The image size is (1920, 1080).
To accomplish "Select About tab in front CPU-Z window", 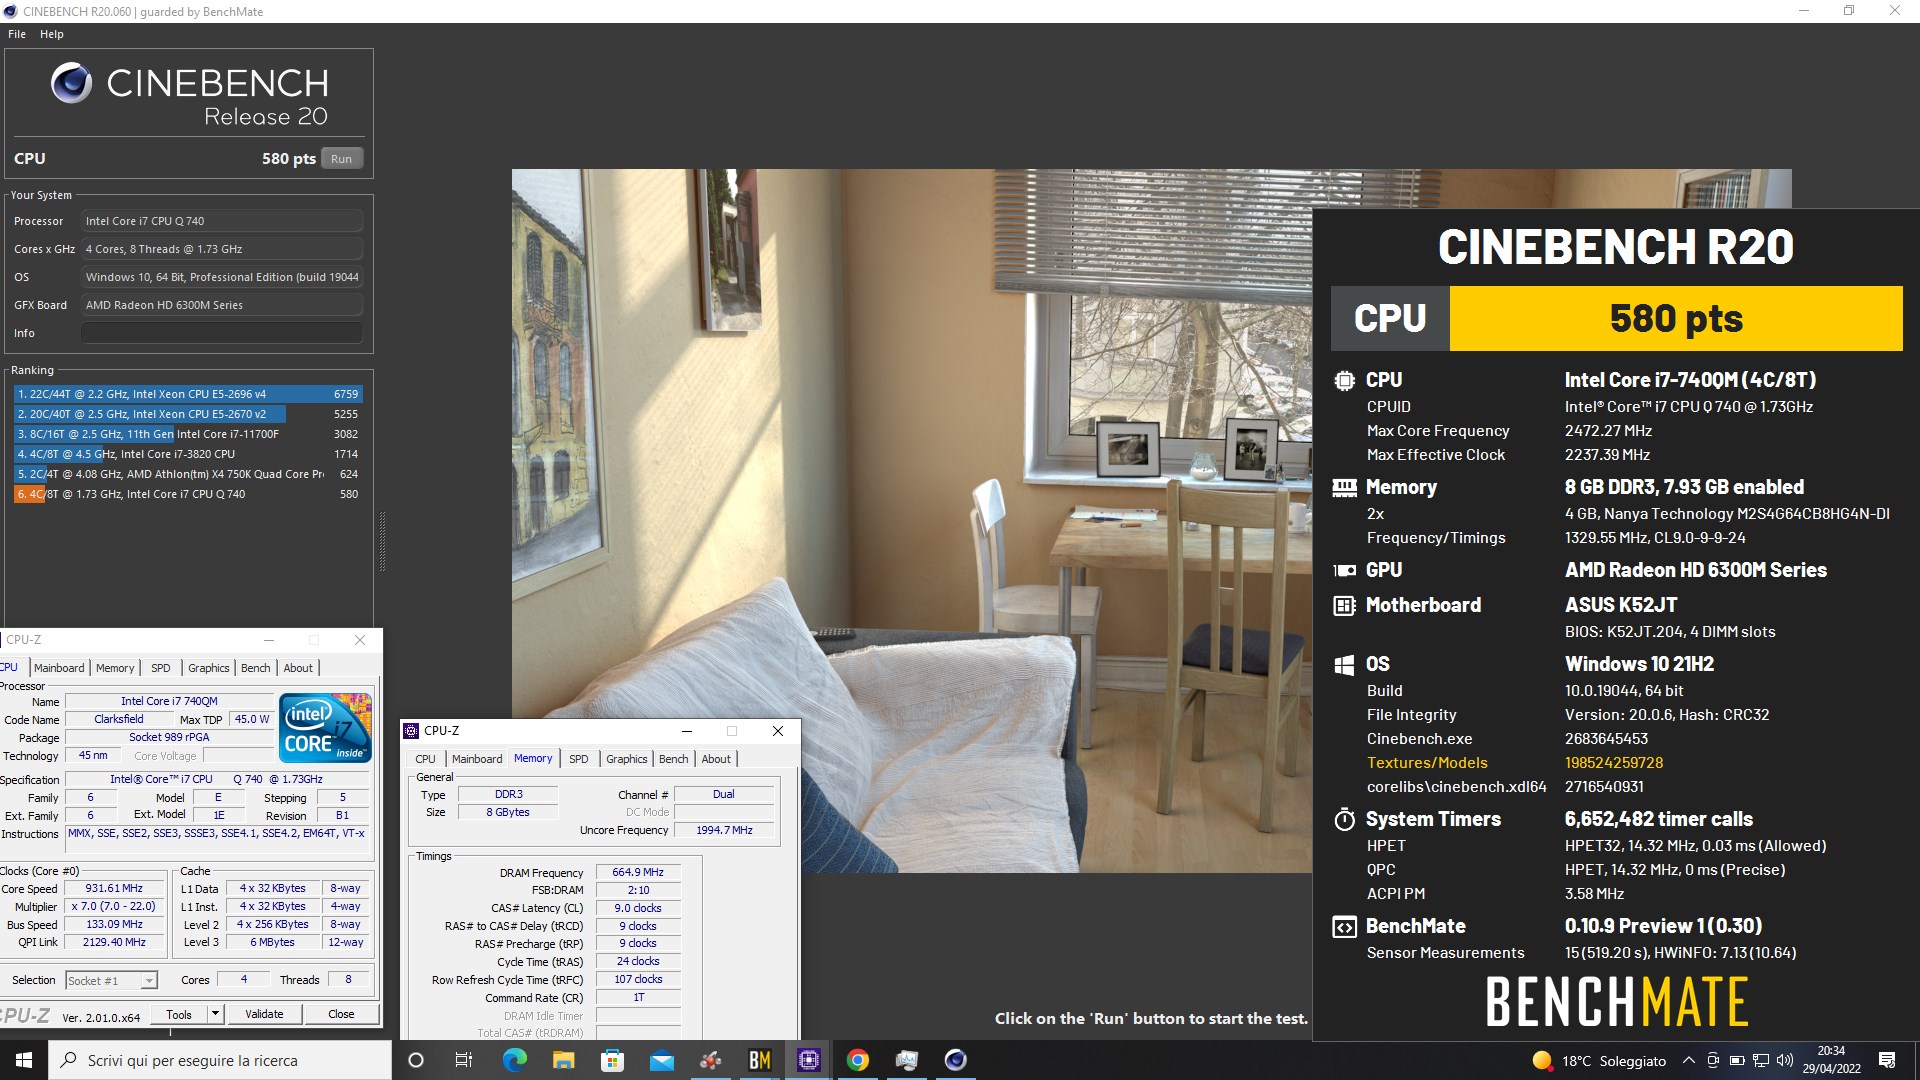I will tap(716, 759).
